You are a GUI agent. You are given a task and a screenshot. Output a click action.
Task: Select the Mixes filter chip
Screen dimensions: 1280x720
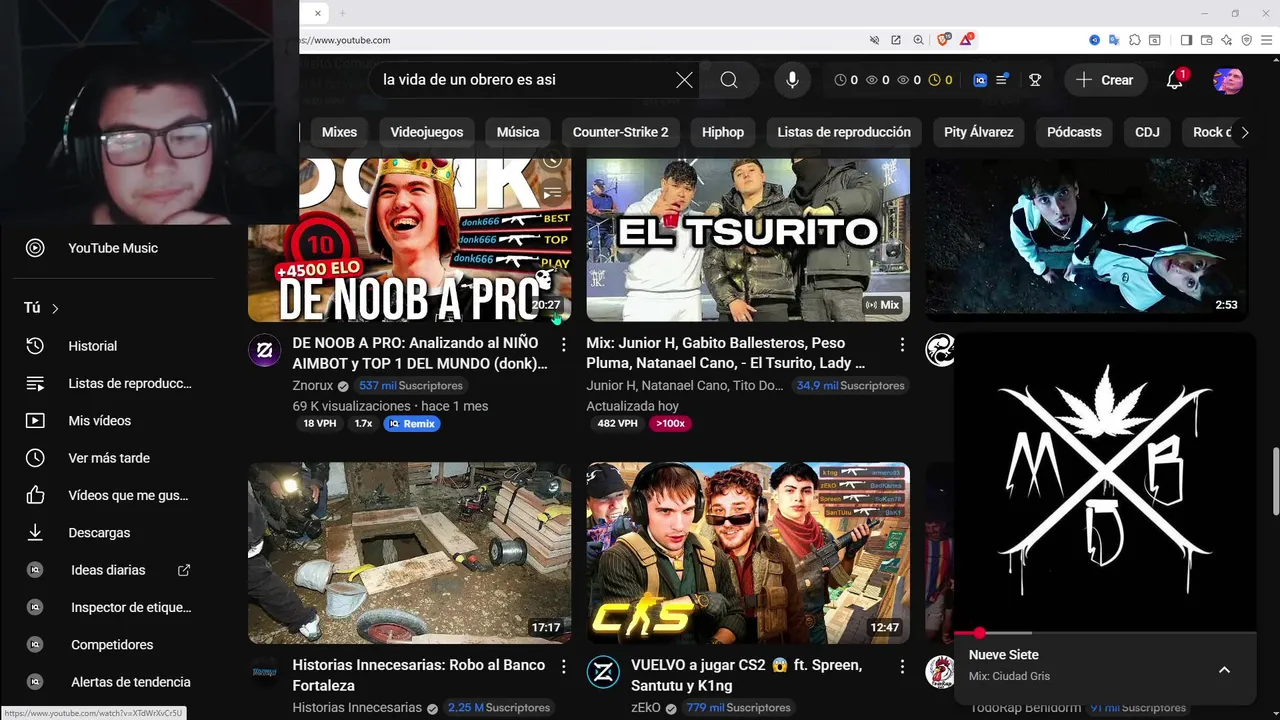click(x=339, y=132)
